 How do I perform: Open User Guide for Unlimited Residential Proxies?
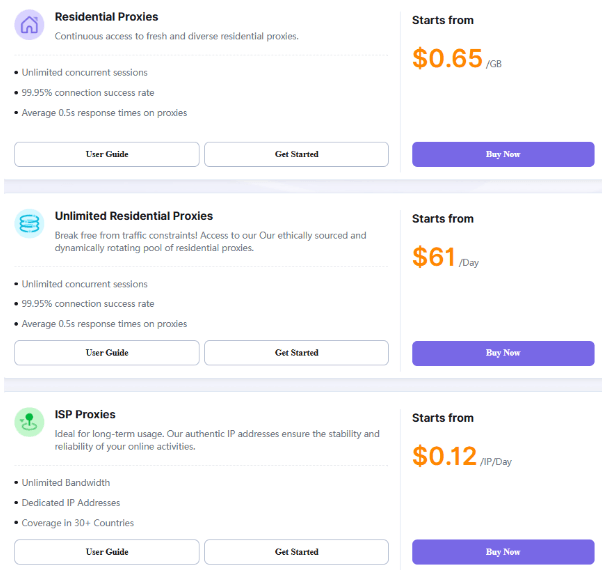click(x=107, y=353)
